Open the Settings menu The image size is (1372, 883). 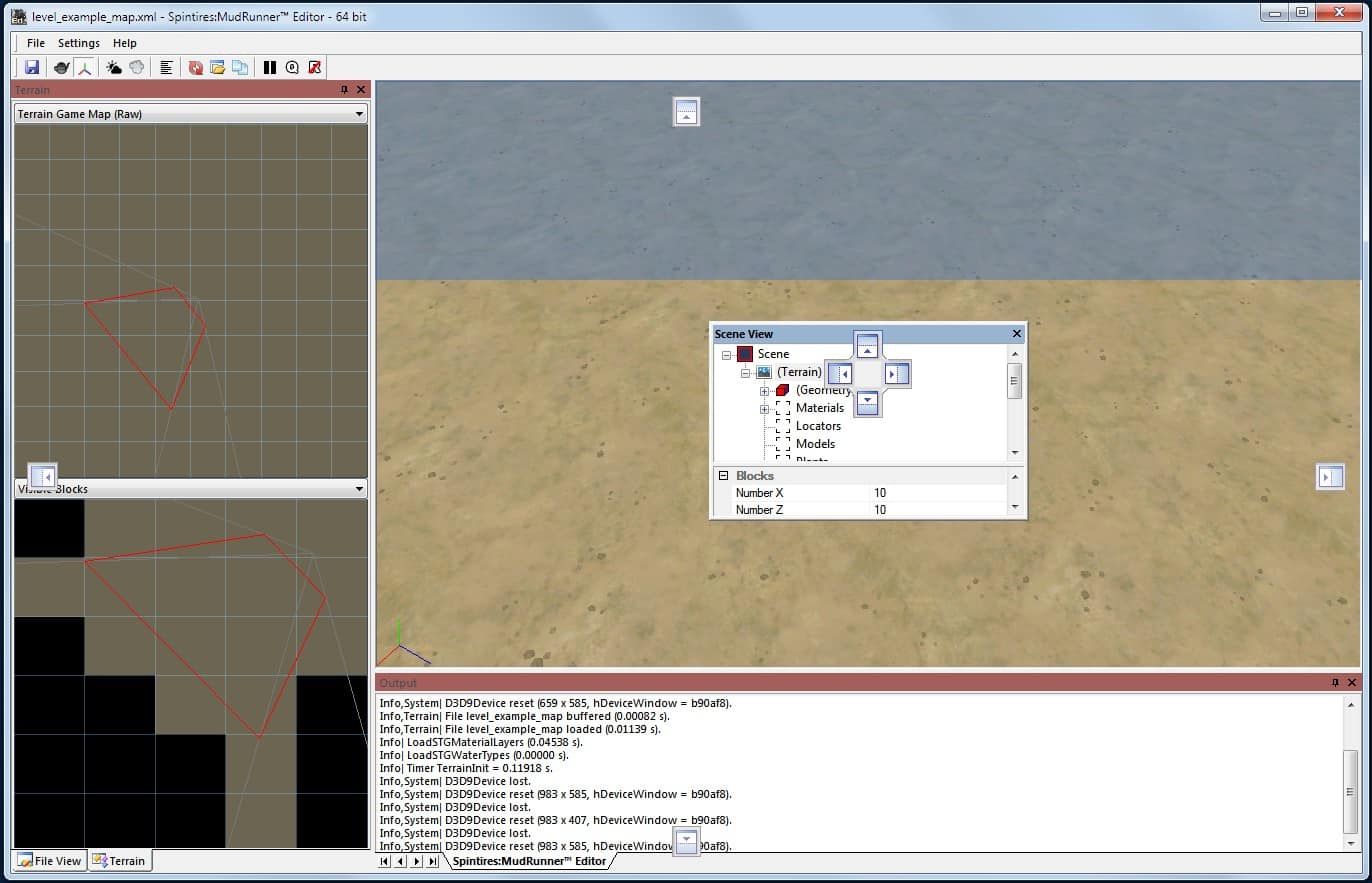78,43
